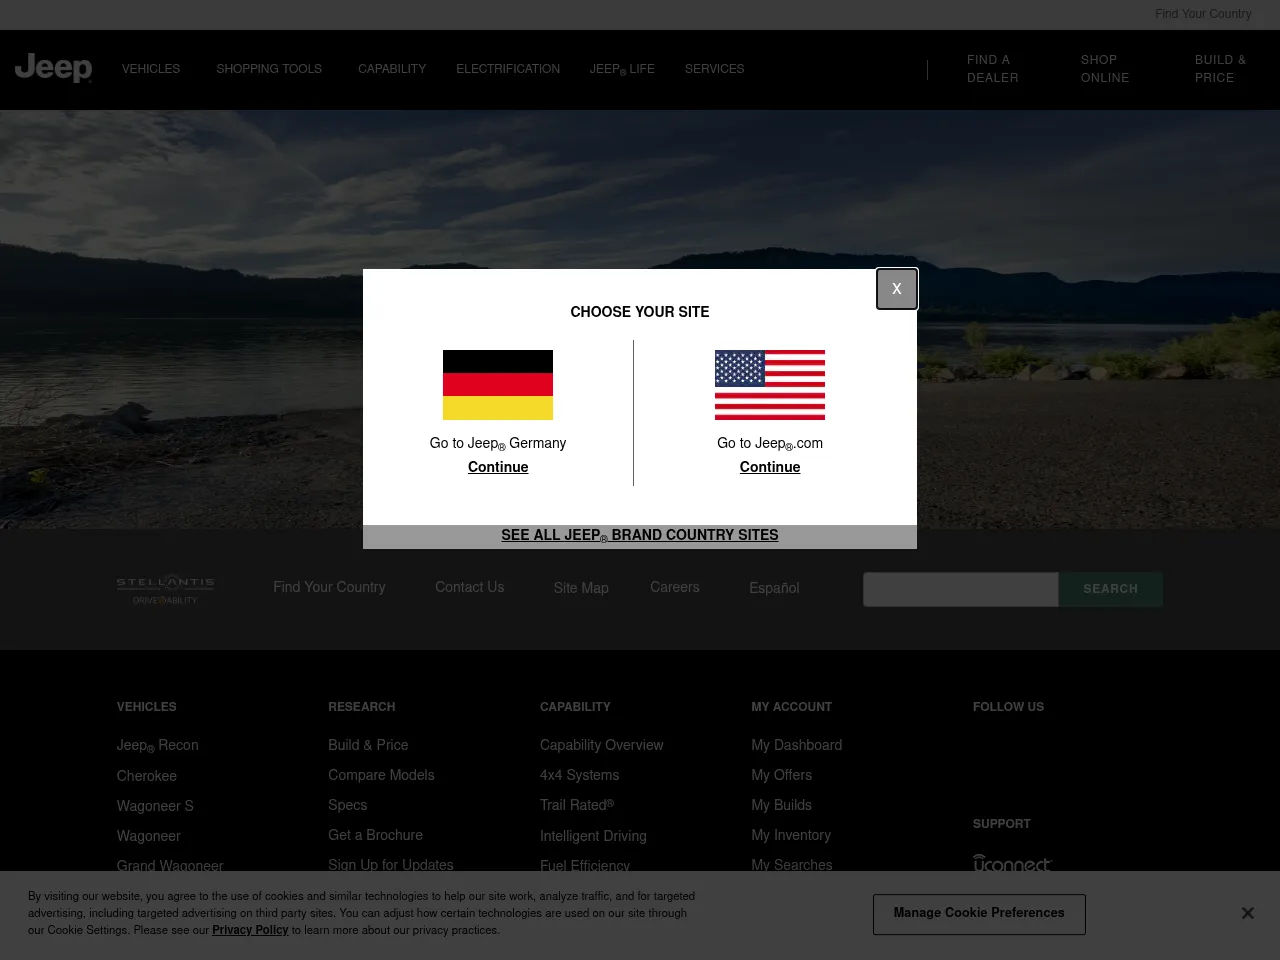This screenshot has height=960, width=1280.
Task: Expand the Electrification navigation menu
Action: (508, 69)
